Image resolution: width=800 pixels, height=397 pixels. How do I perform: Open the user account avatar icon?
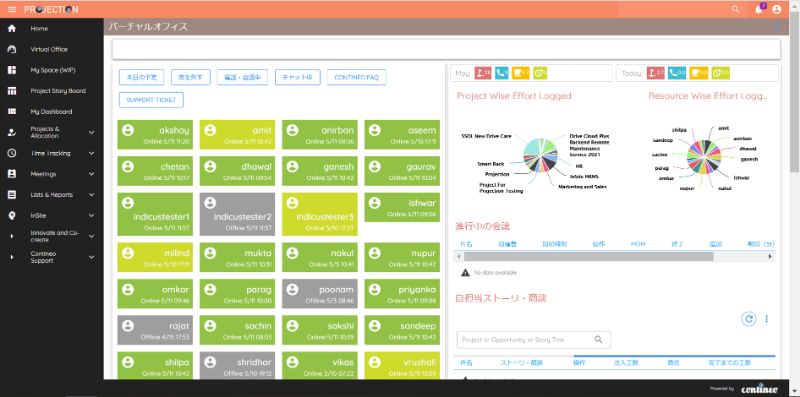click(777, 9)
